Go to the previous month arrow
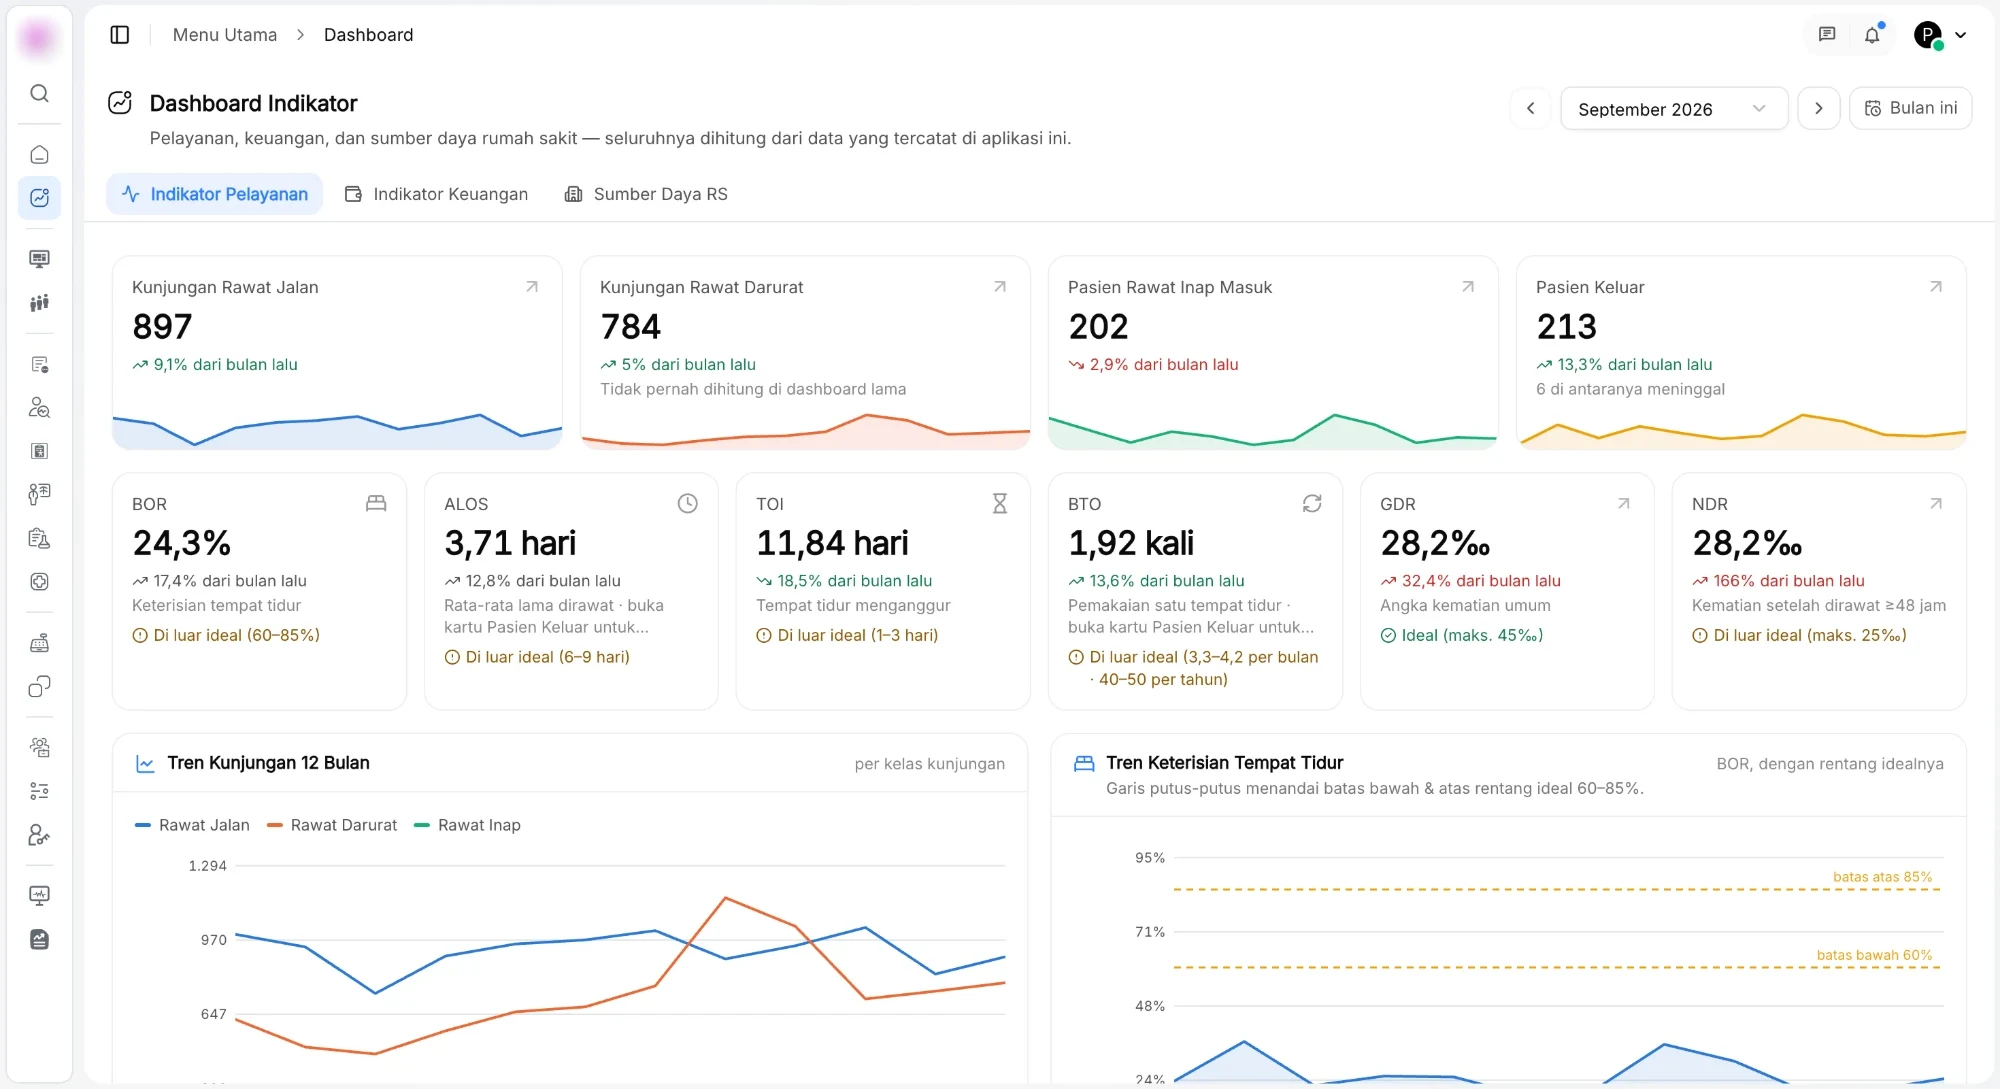The width and height of the screenshot is (2000, 1089). point(1530,108)
